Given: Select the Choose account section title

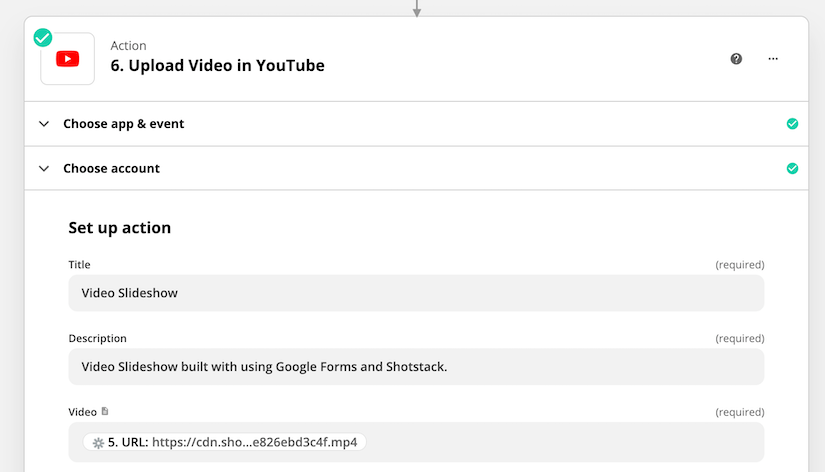Looking at the screenshot, I should point(112,168).
